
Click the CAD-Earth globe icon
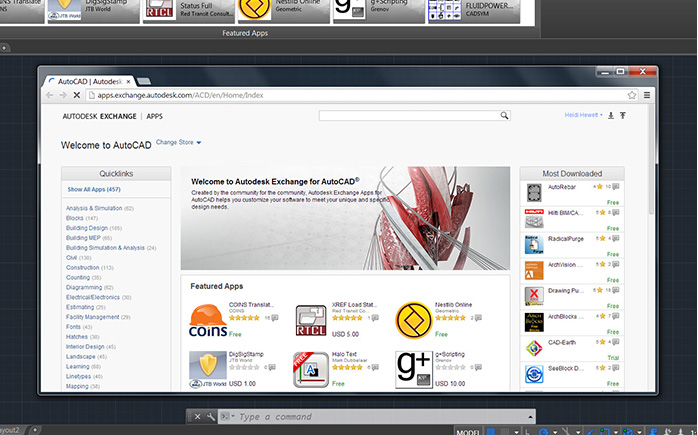coord(534,348)
